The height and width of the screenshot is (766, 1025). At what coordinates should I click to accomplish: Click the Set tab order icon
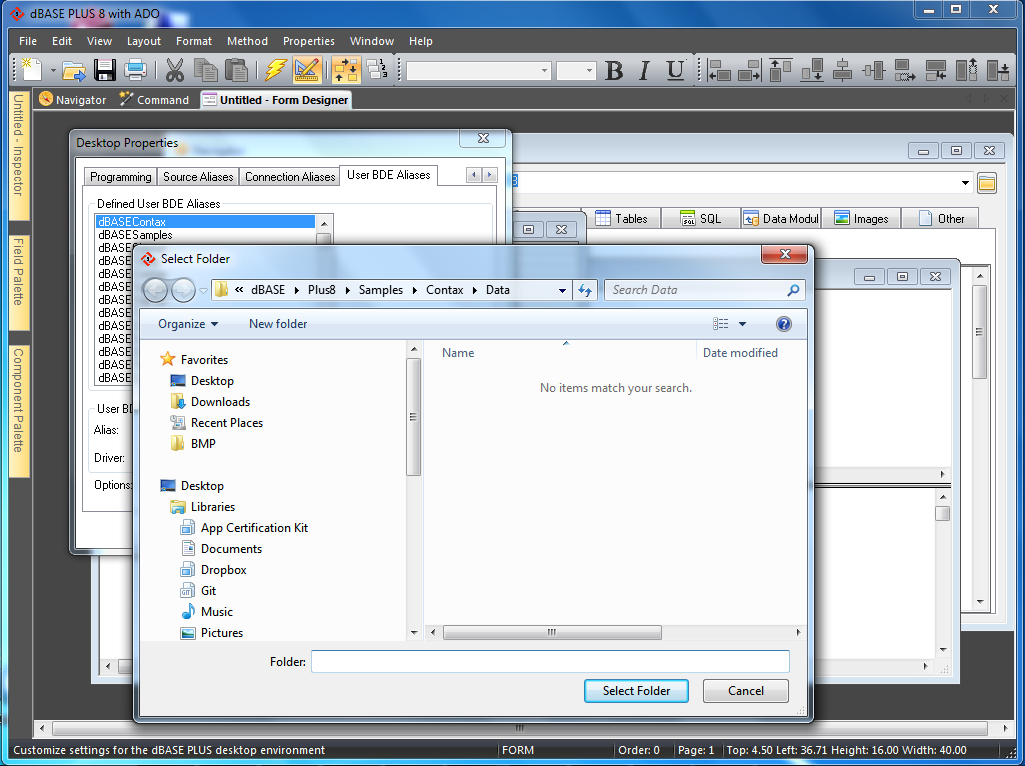pos(377,70)
